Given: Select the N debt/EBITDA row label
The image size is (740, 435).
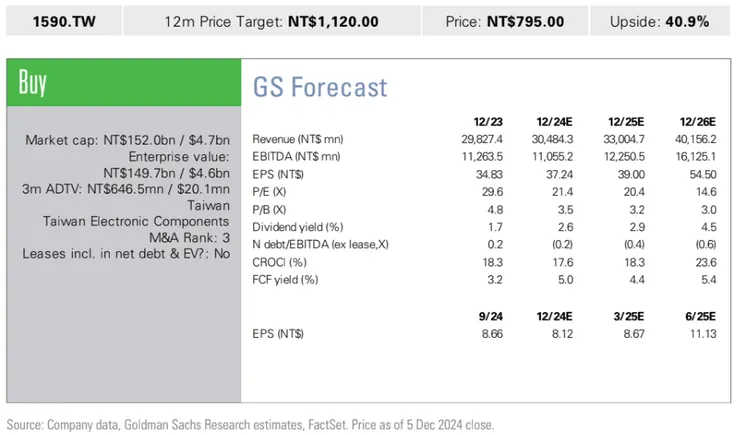Looking at the screenshot, I should pos(320,244).
